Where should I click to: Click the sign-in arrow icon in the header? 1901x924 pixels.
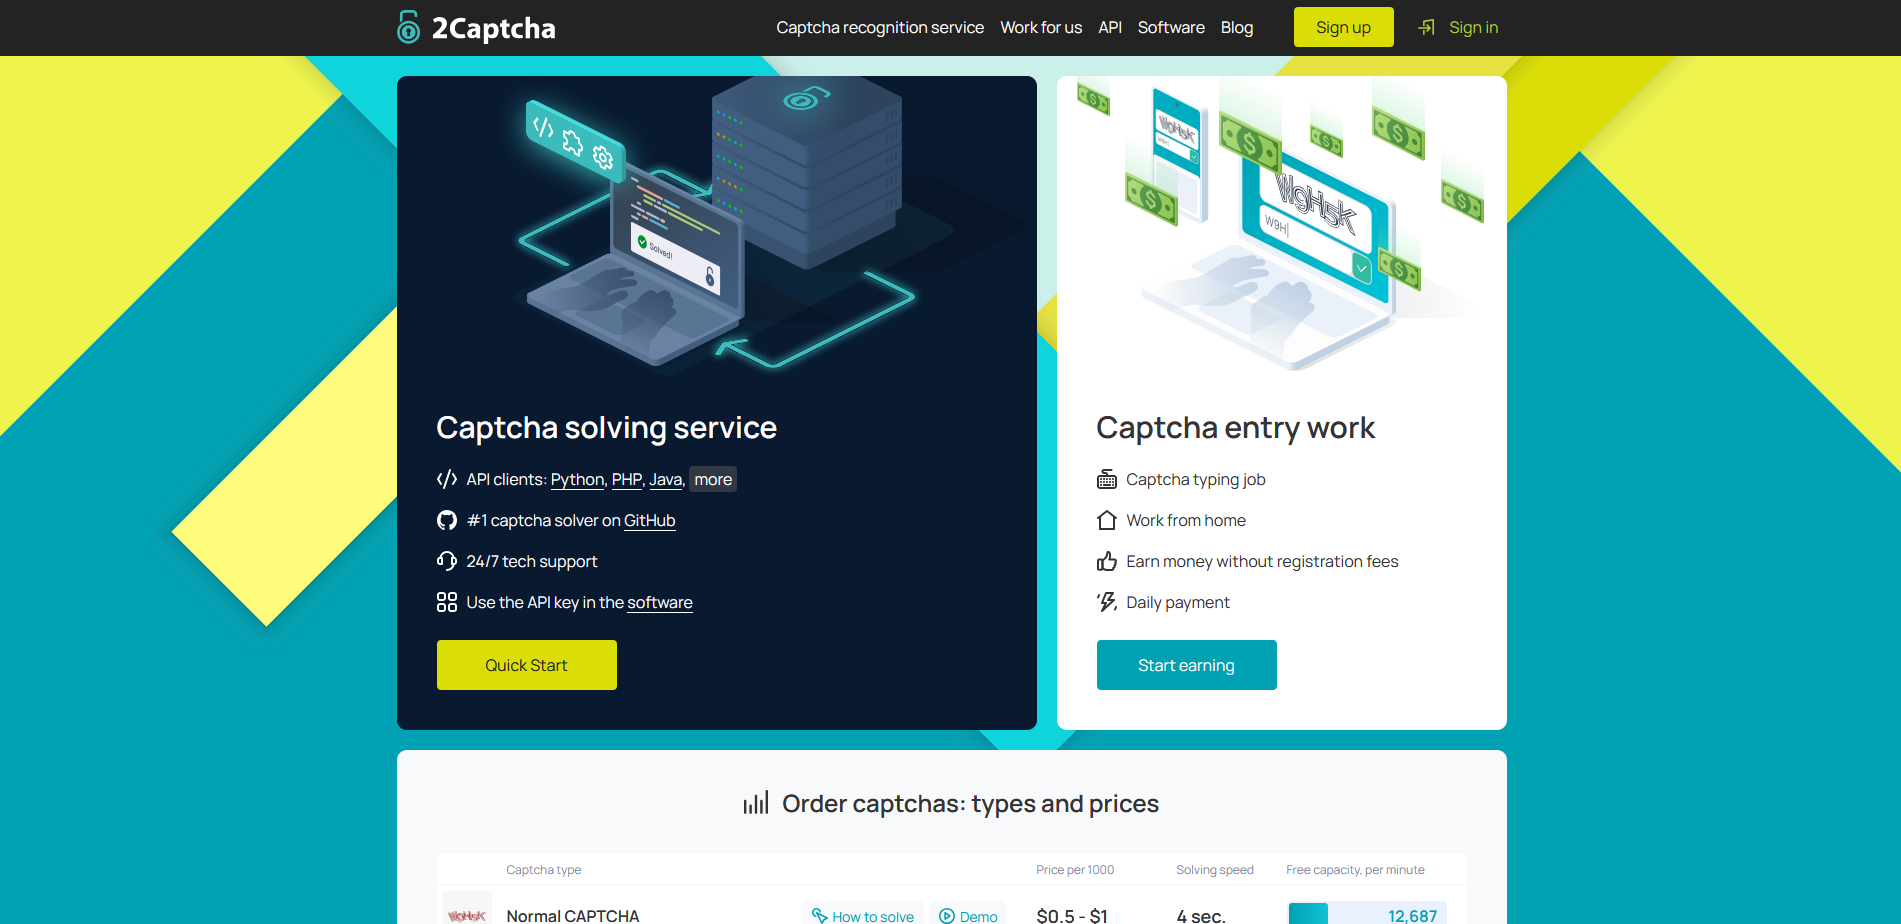click(1424, 27)
